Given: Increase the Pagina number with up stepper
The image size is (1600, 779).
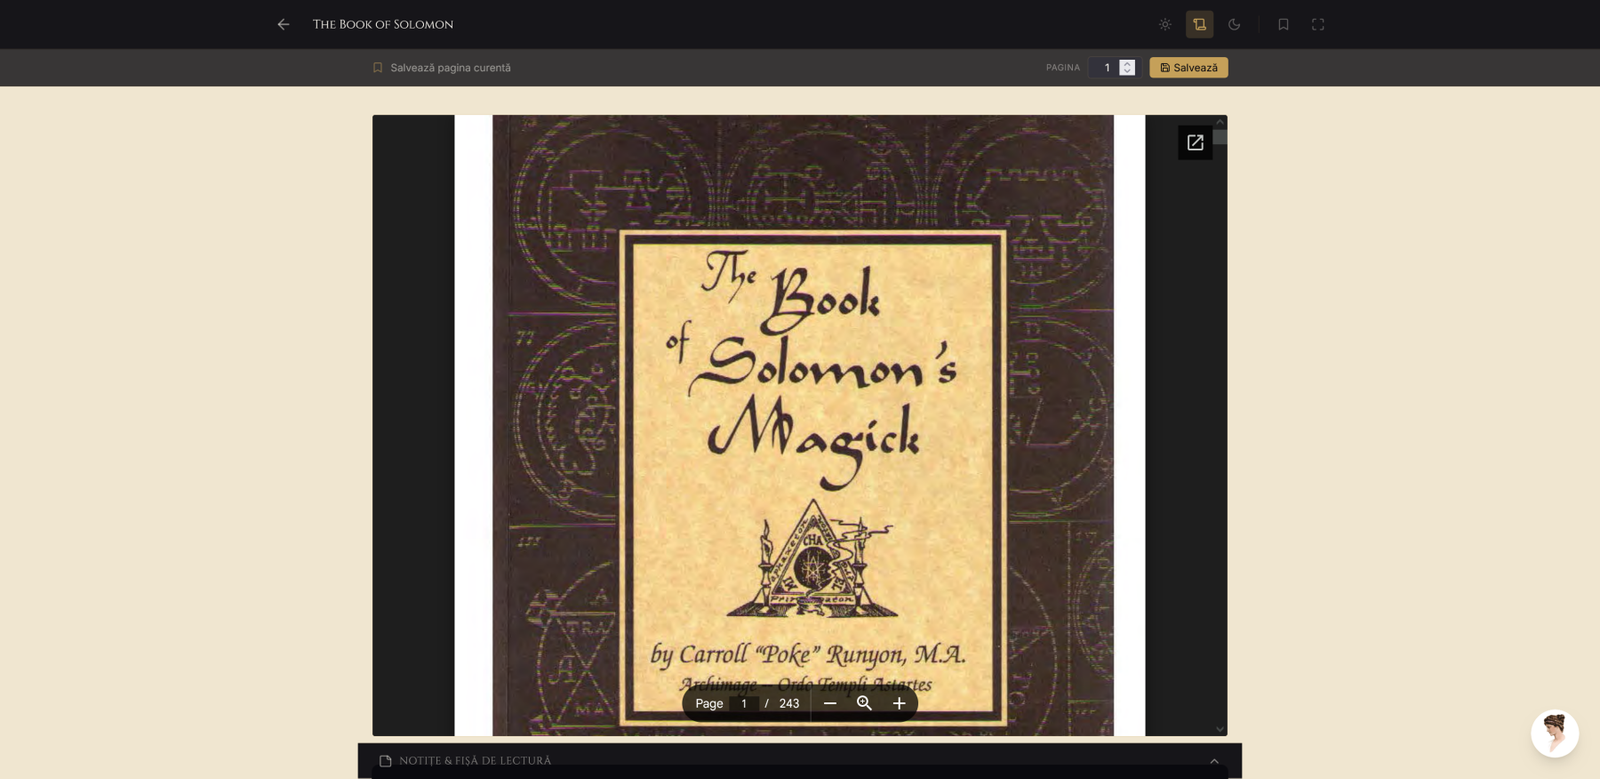Looking at the screenshot, I should click(x=1127, y=63).
